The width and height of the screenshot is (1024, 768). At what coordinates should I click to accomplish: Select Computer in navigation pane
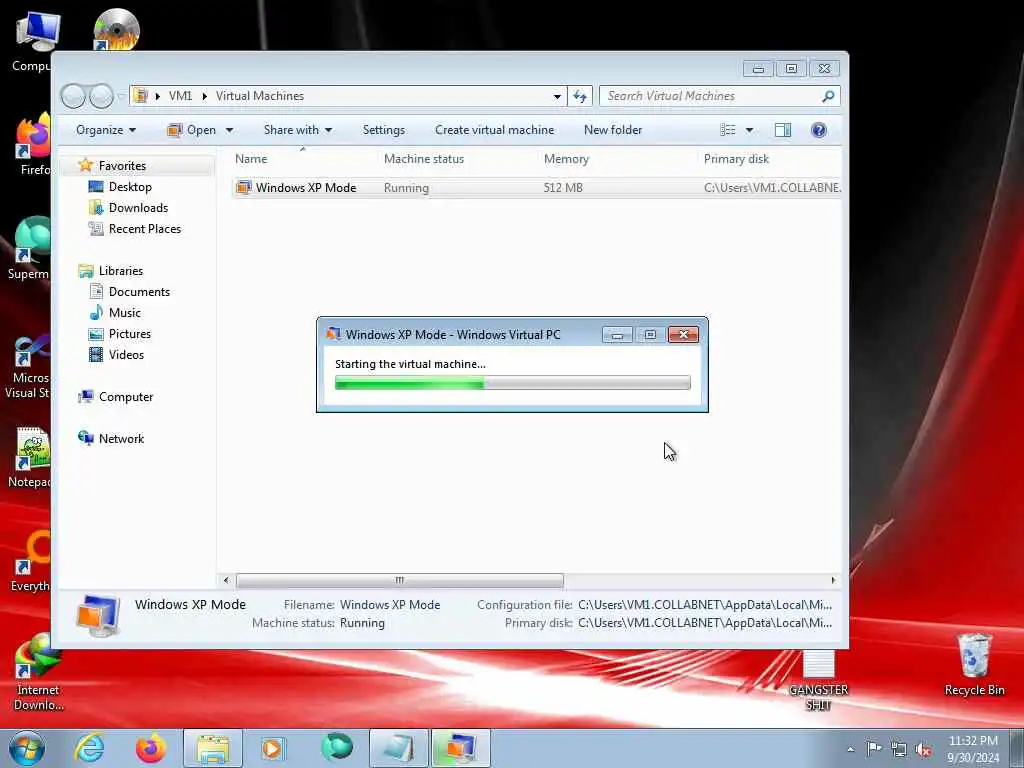tap(125, 396)
